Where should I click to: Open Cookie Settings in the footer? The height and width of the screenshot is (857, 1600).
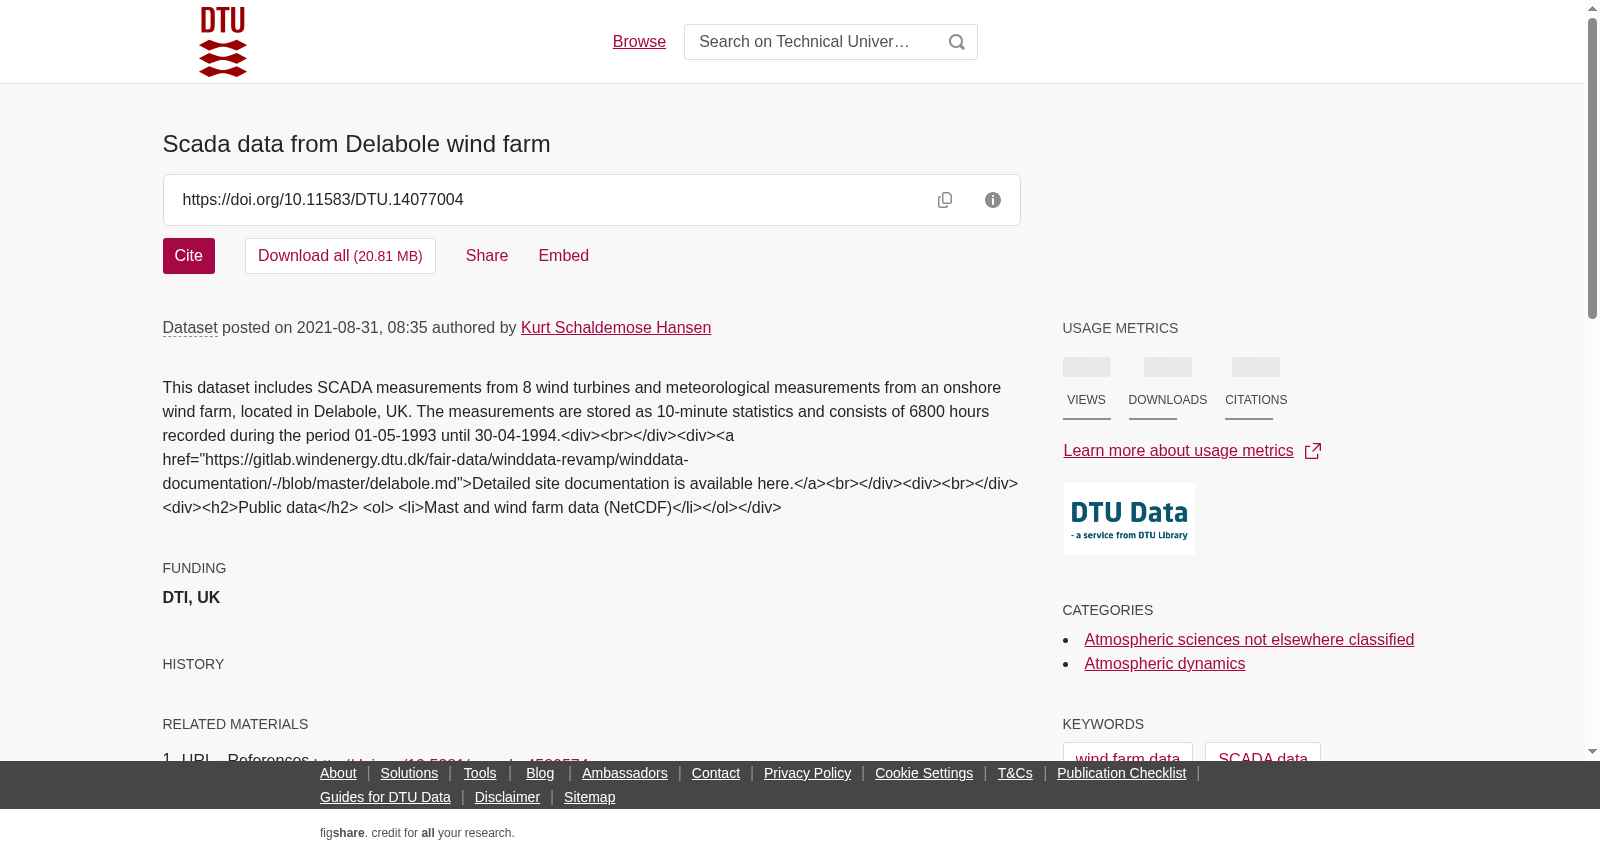924,773
